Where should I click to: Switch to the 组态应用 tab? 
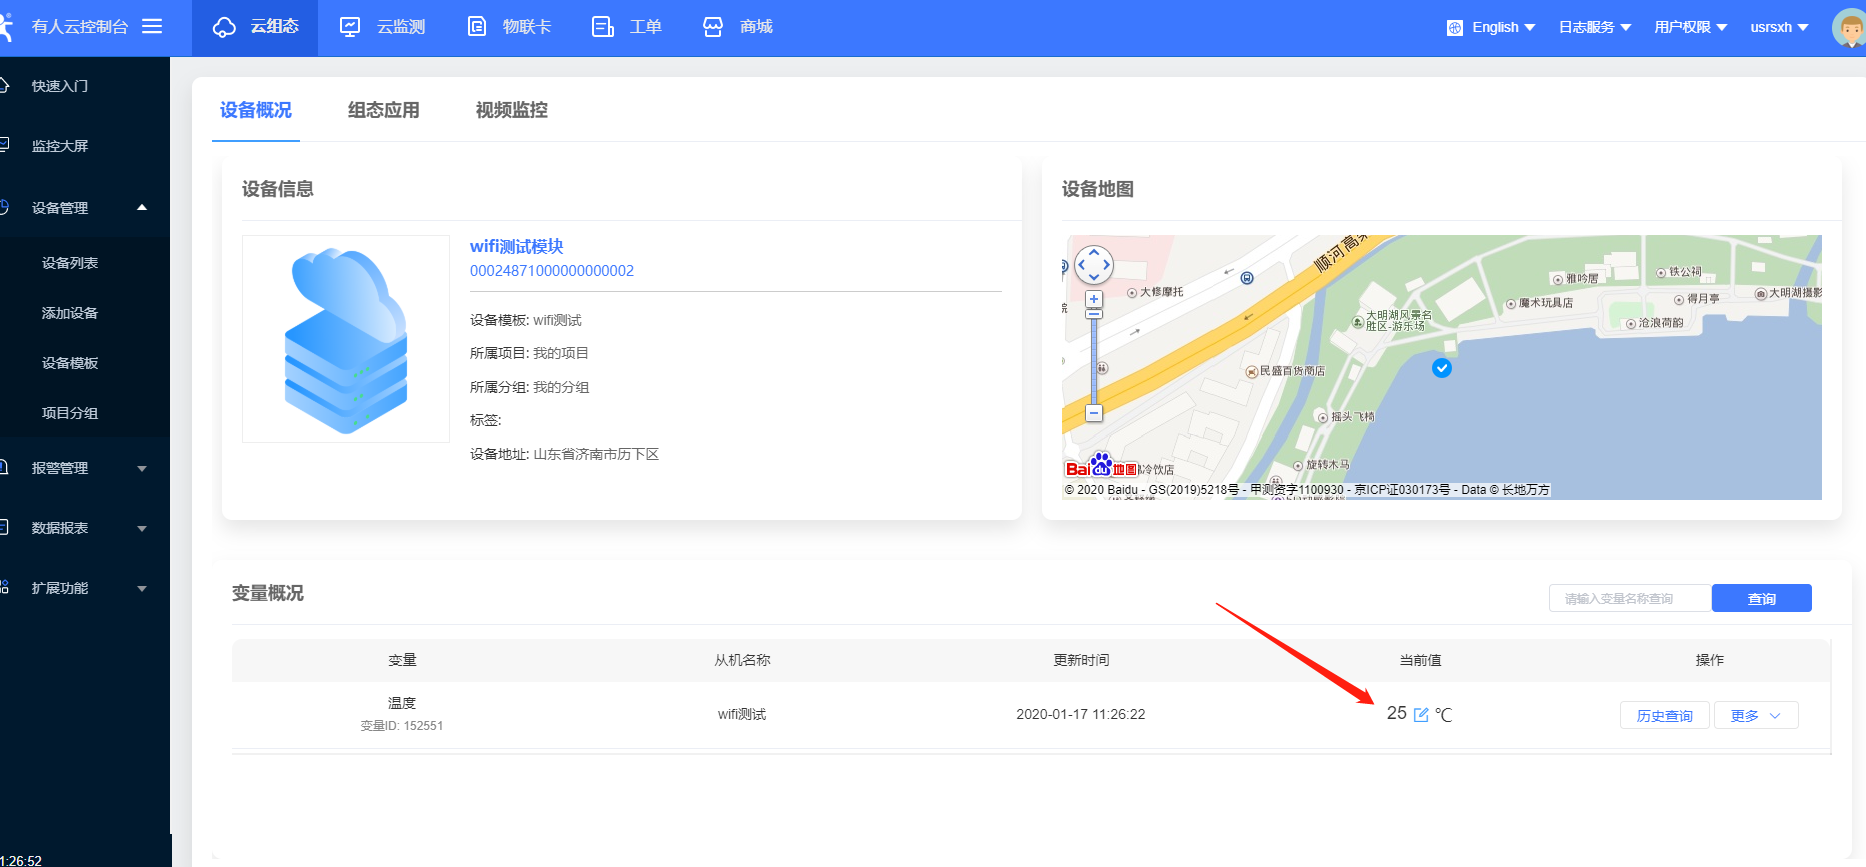[x=383, y=110]
